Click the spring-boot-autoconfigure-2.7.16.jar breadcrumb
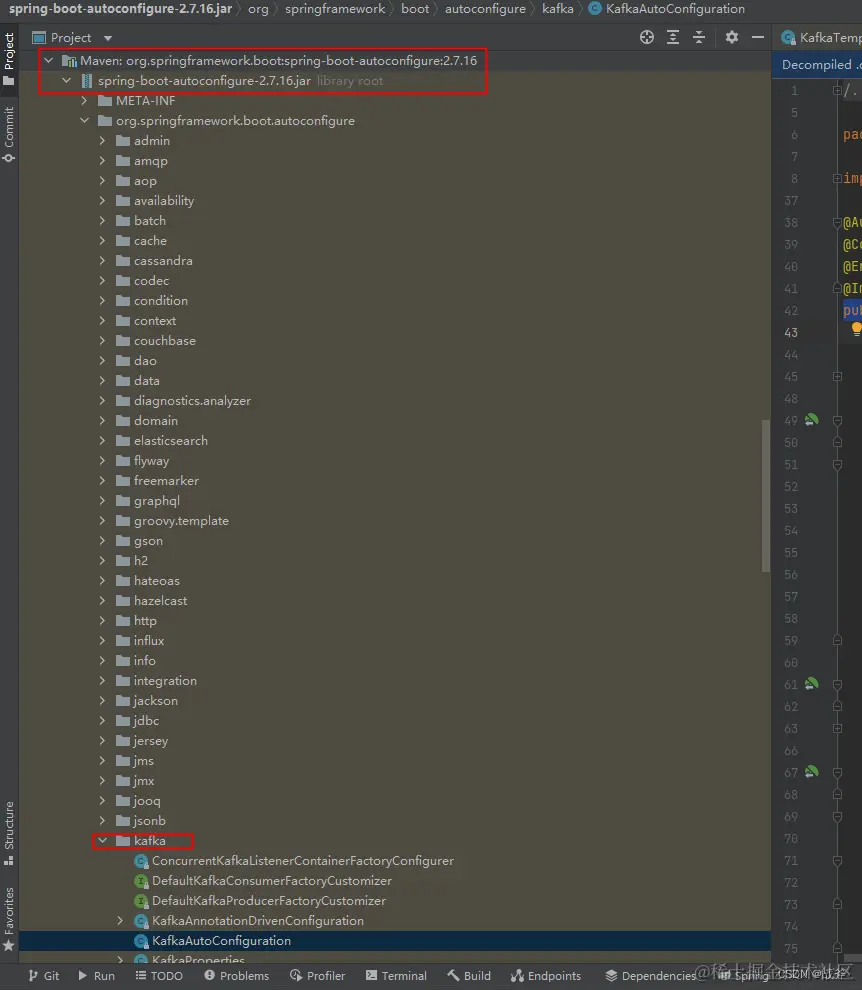This screenshot has height=990, width=862. (x=120, y=9)
